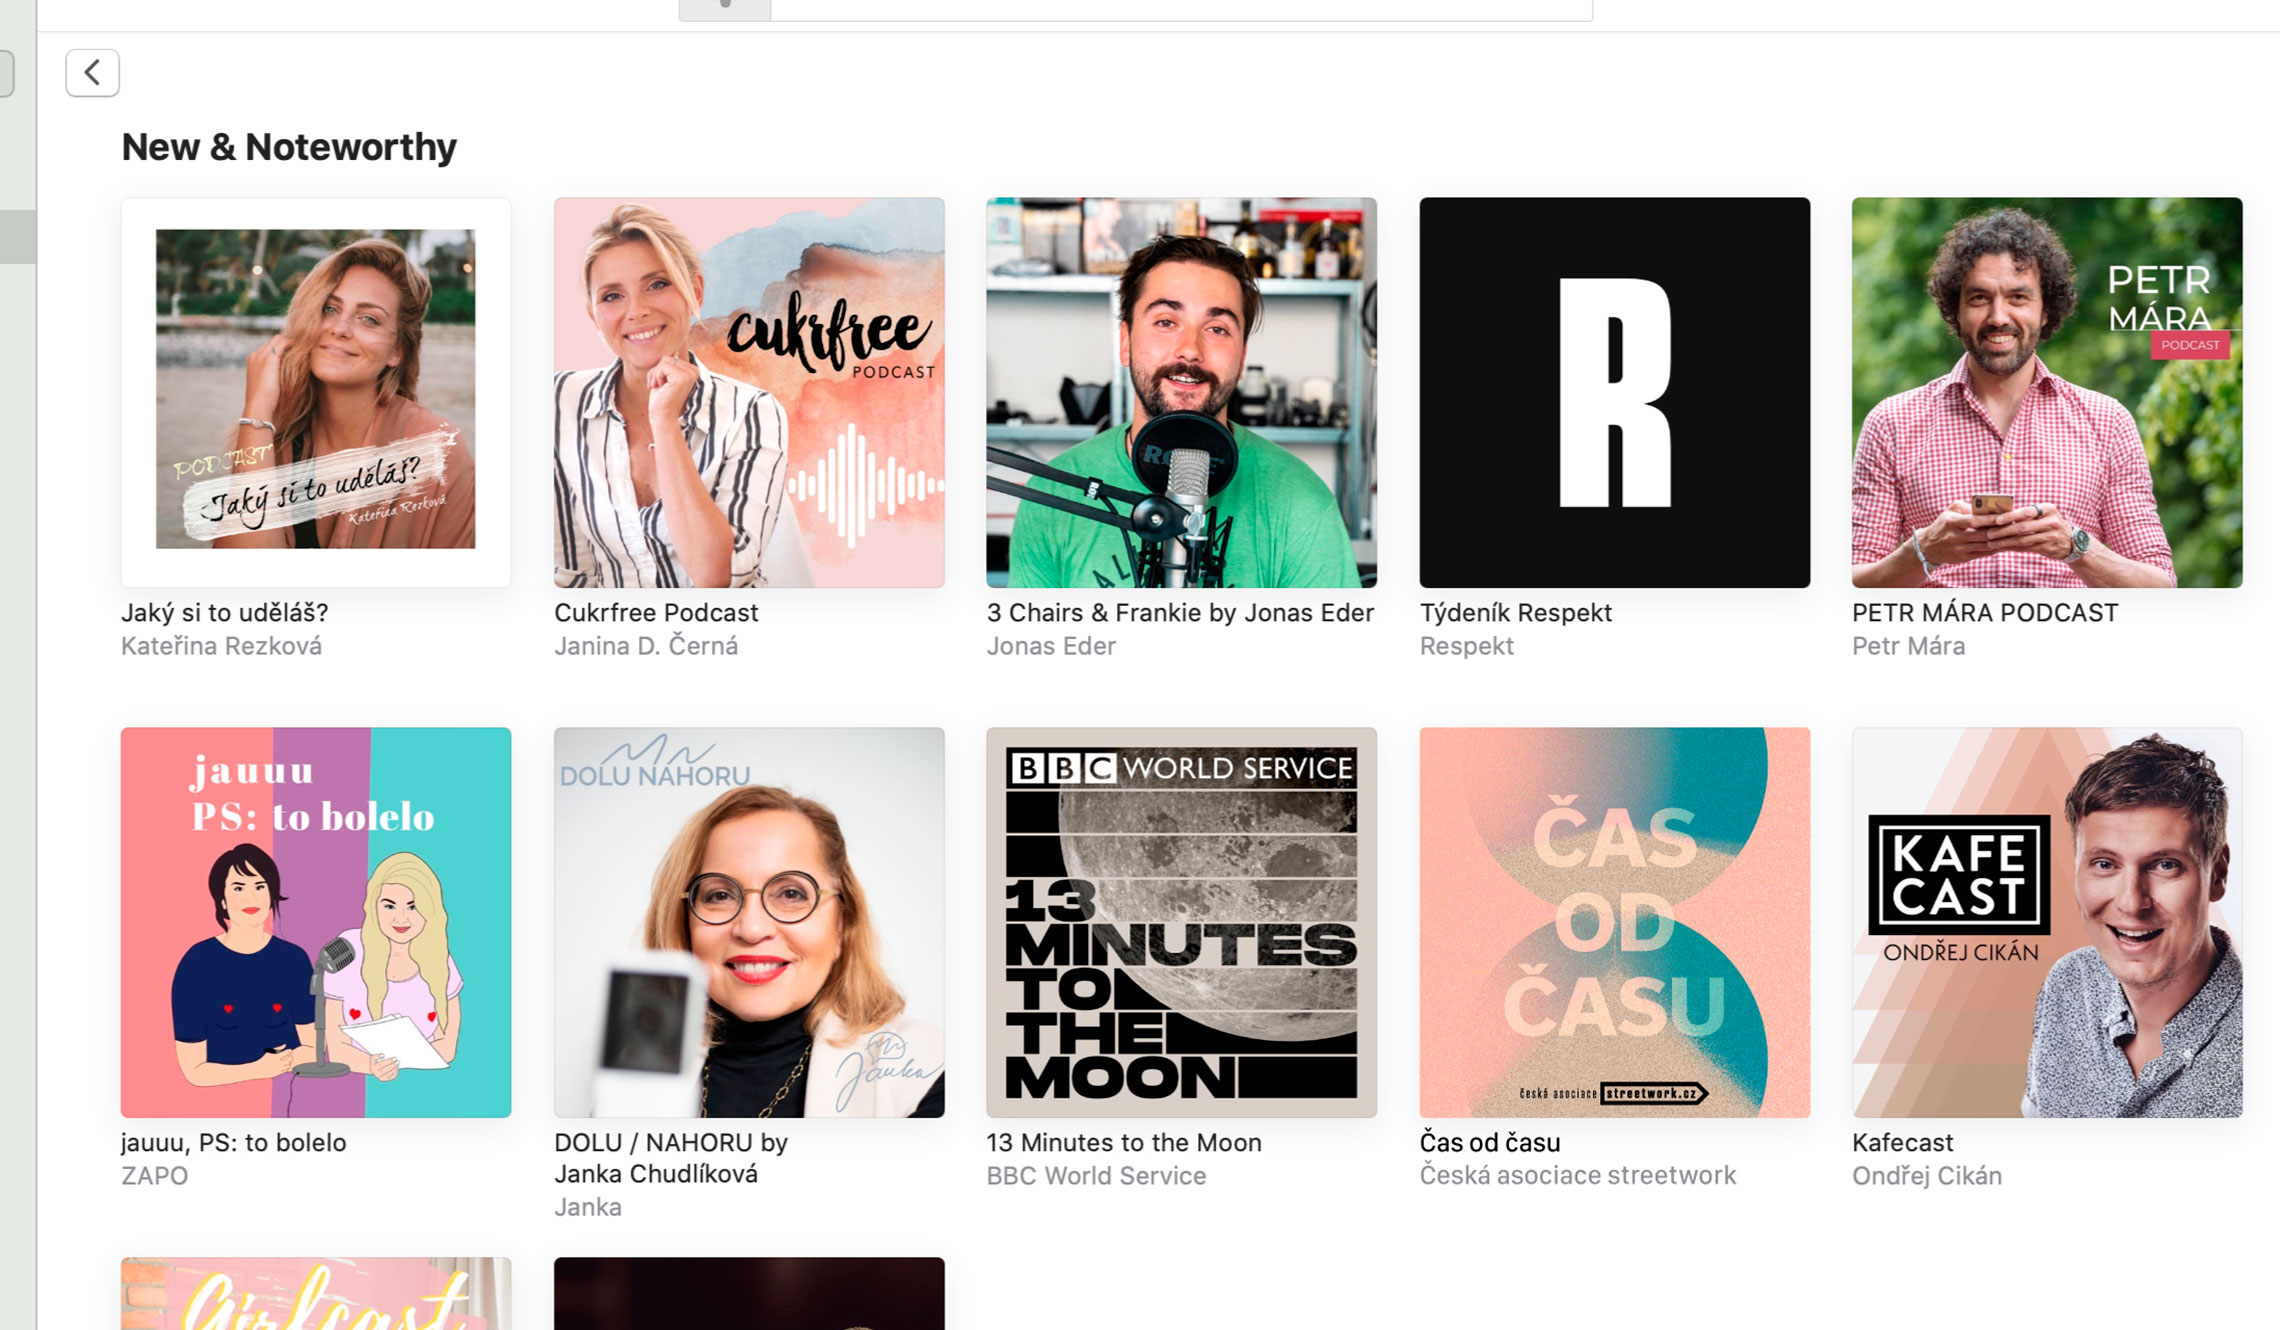Open the partially visible Girlcast cover

click(316, 1293)
